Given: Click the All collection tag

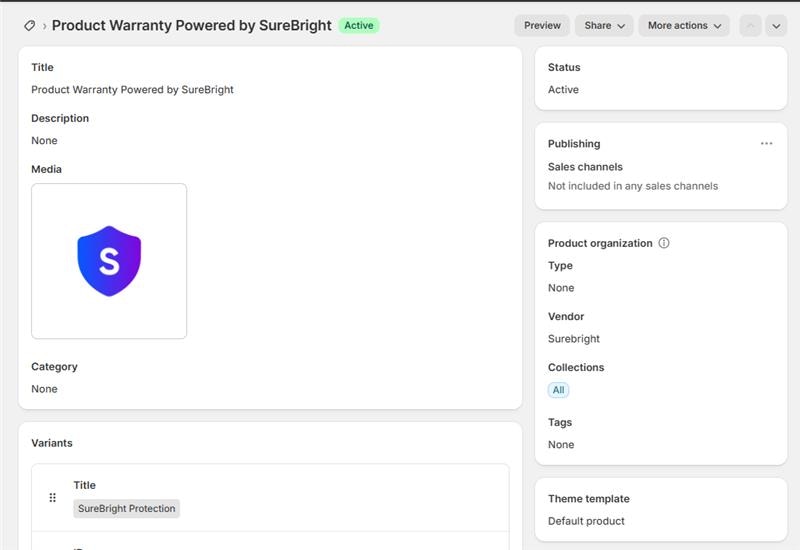Looking at the screenshot, I should coord(559,390).
